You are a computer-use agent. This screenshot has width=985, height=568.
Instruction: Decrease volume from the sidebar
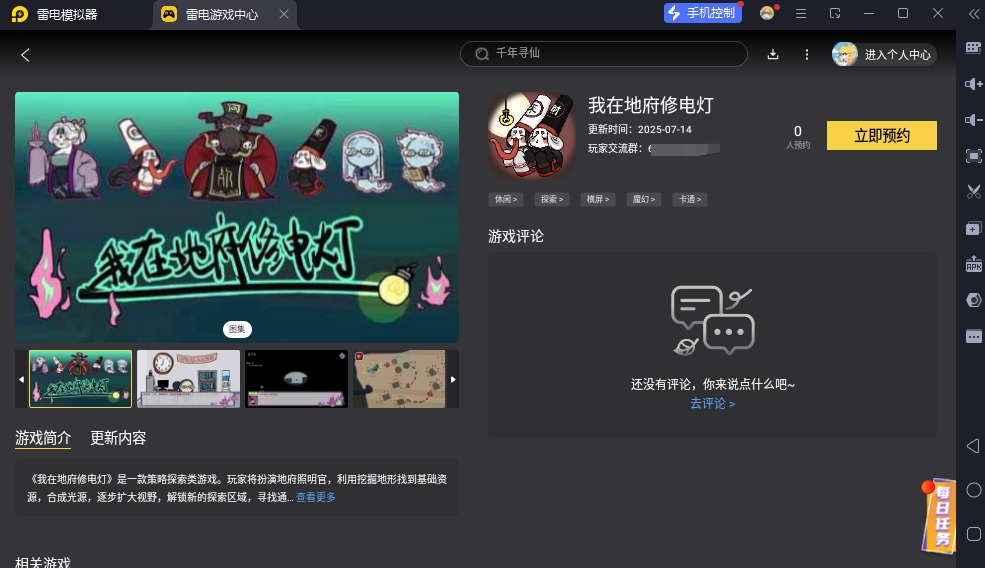click(973, 119)
